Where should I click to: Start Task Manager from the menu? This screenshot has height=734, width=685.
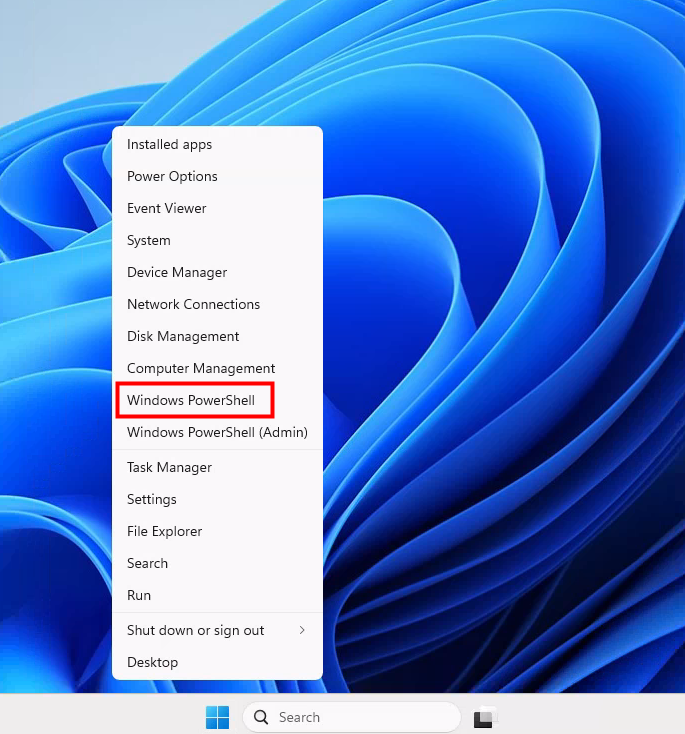(x=169, y=467)
